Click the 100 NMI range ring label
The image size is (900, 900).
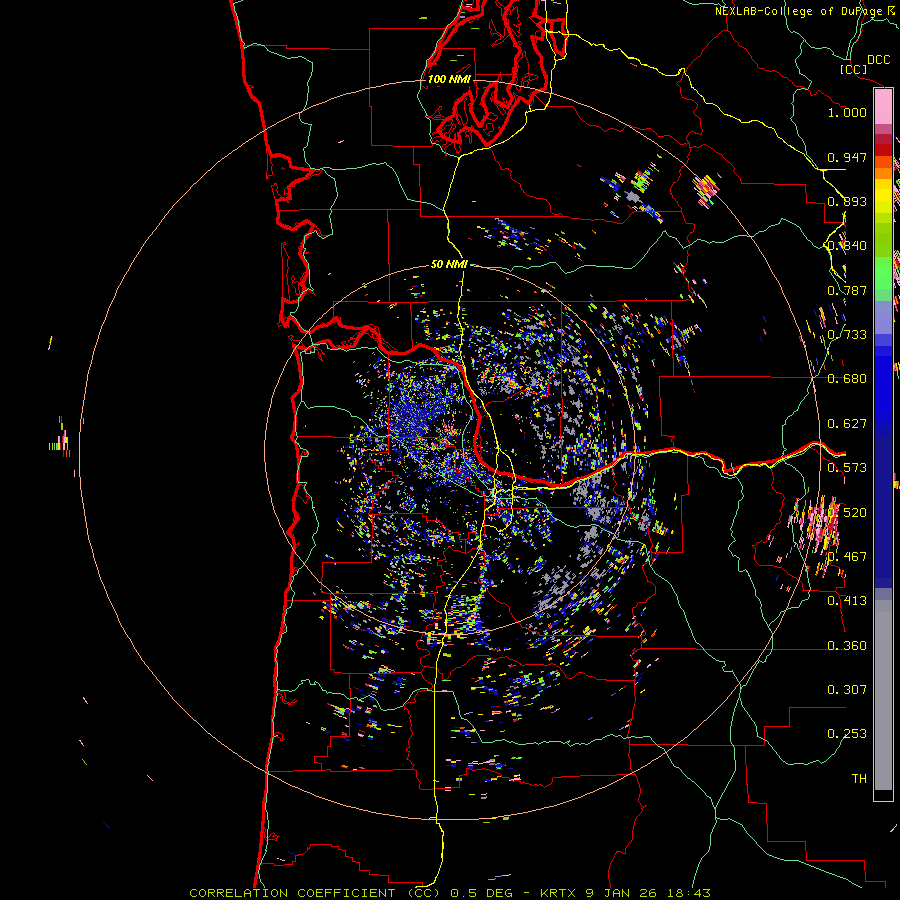click(449, 79)
